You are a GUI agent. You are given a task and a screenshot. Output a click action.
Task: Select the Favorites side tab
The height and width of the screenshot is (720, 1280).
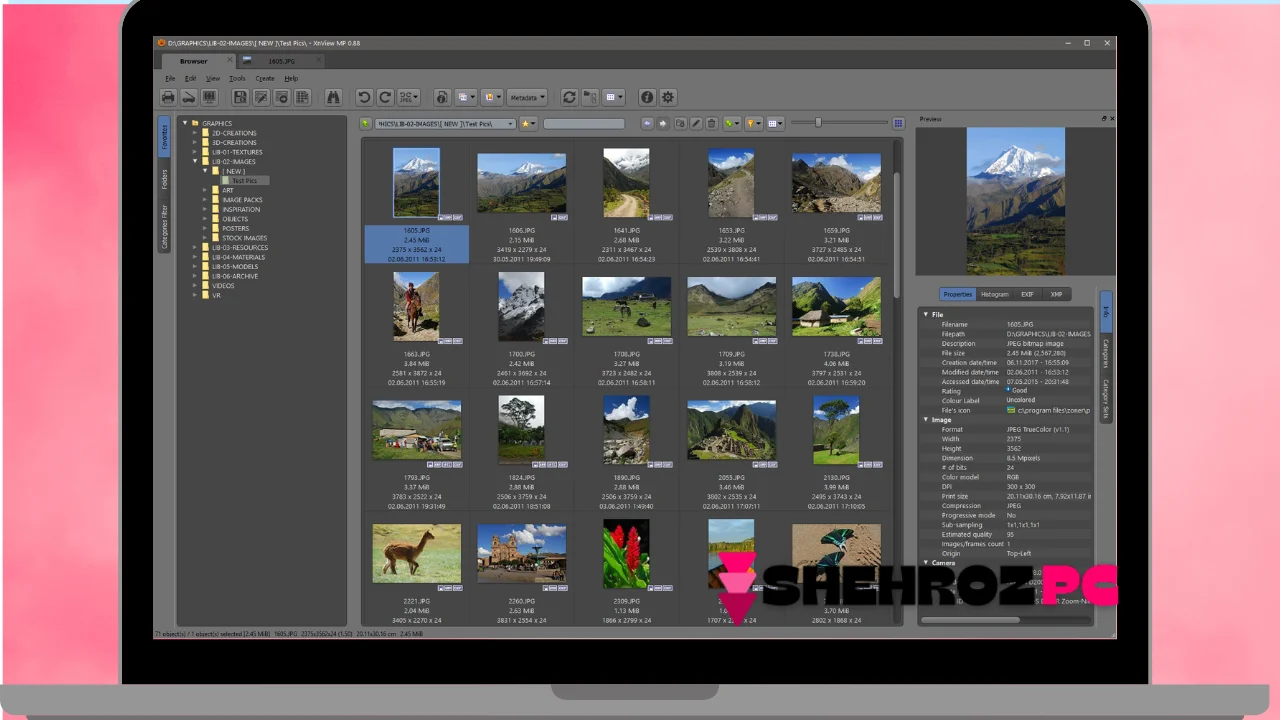click(x=164, y=137)
